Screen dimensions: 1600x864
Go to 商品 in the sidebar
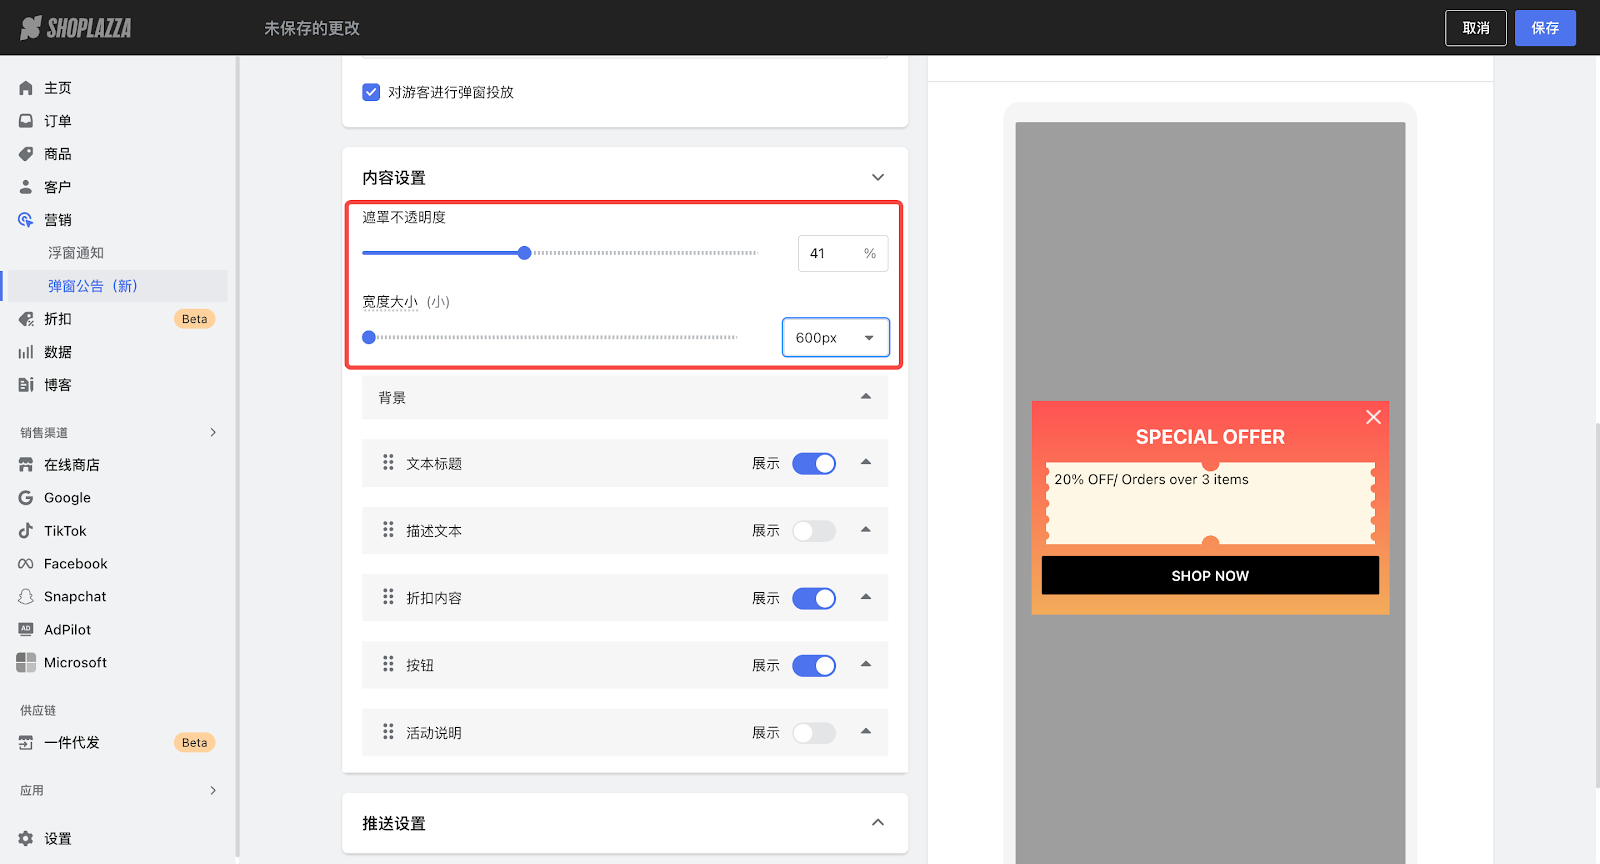click(x=58, y=154)
